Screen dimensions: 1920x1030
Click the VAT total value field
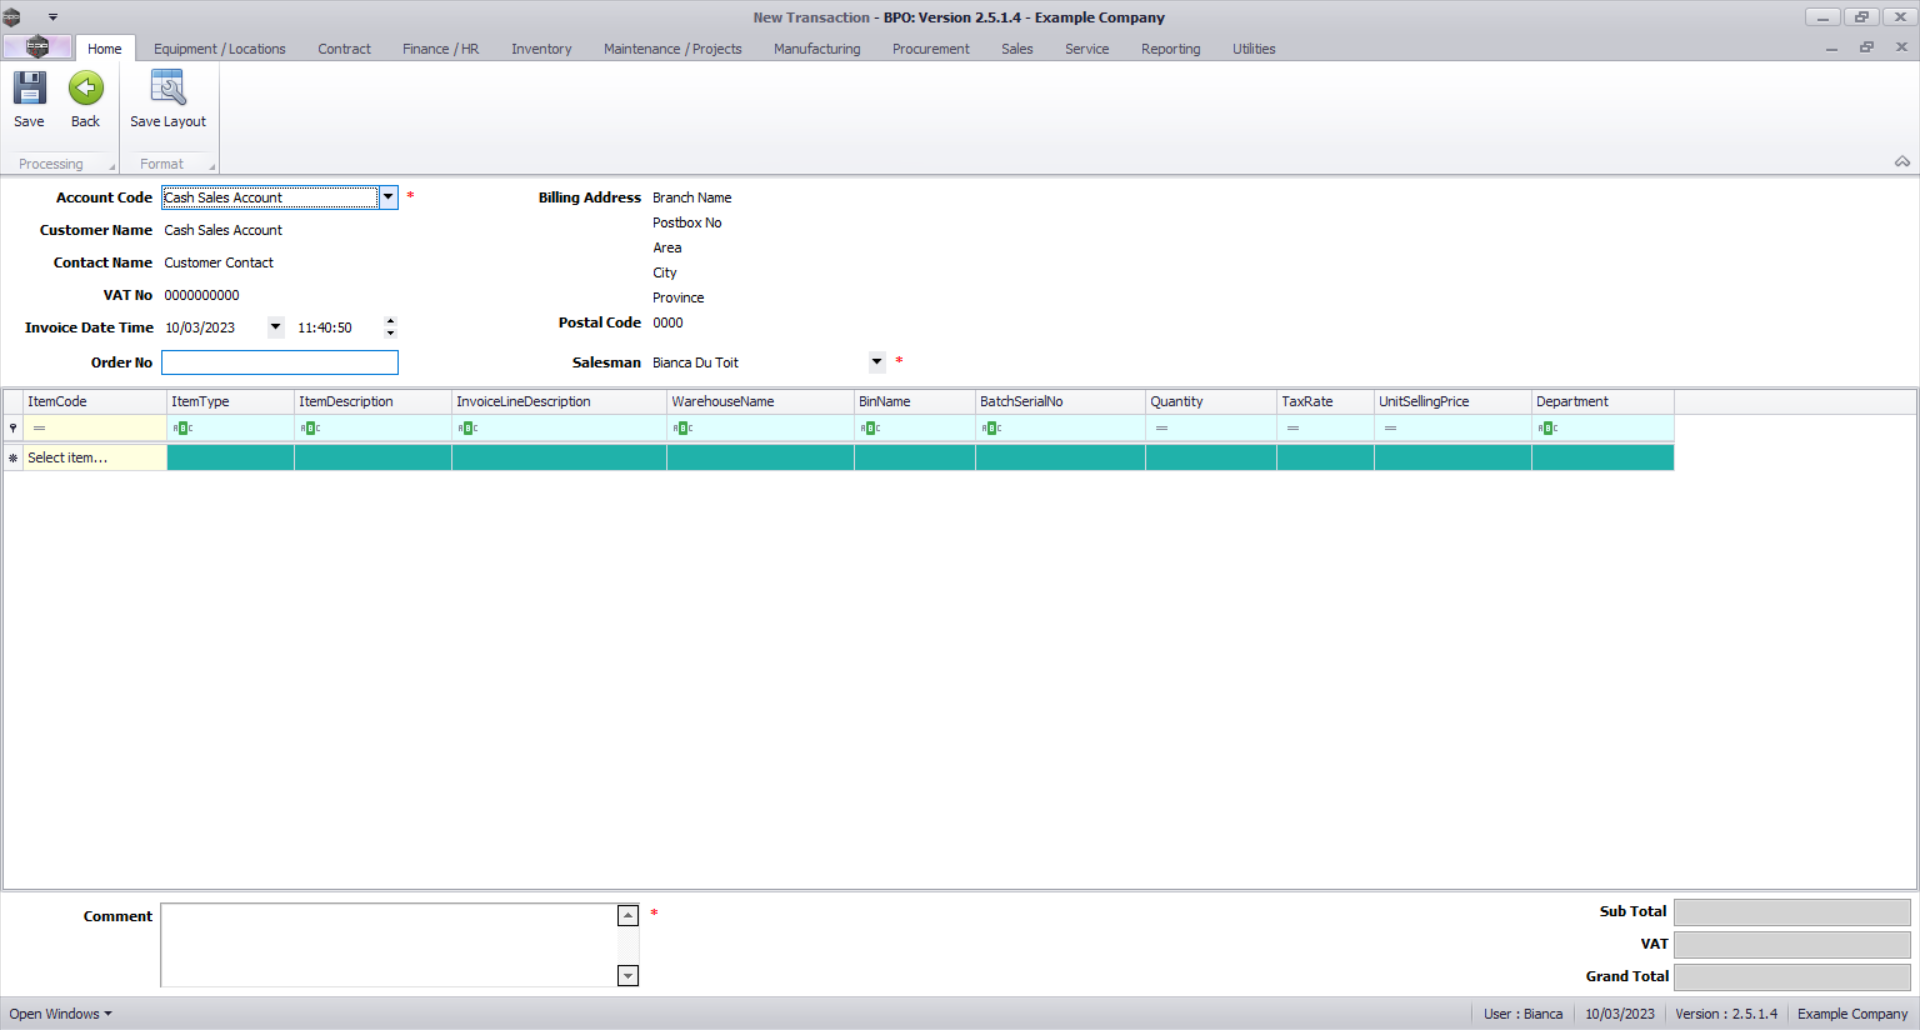coord(1792,944)
